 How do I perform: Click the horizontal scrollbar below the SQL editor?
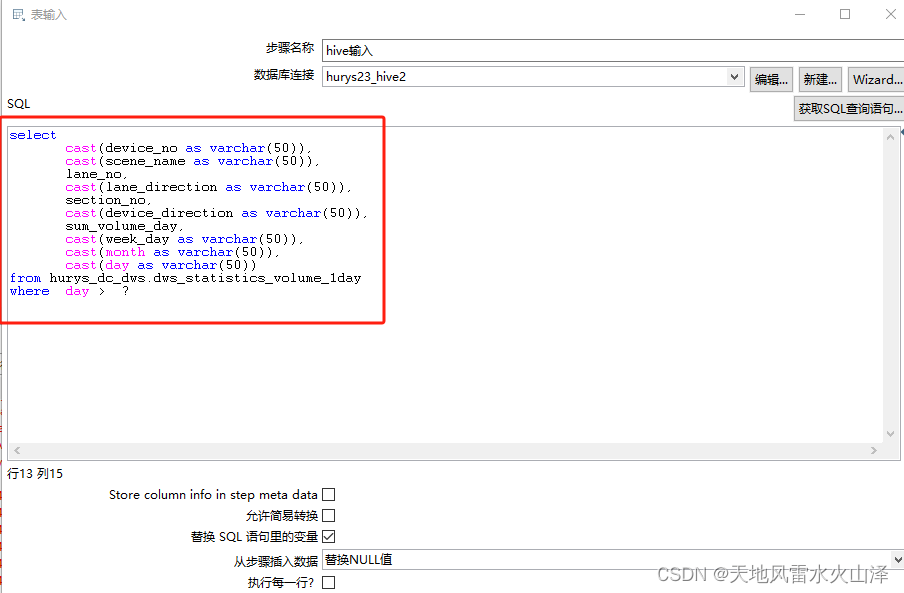tap(450, 450)
